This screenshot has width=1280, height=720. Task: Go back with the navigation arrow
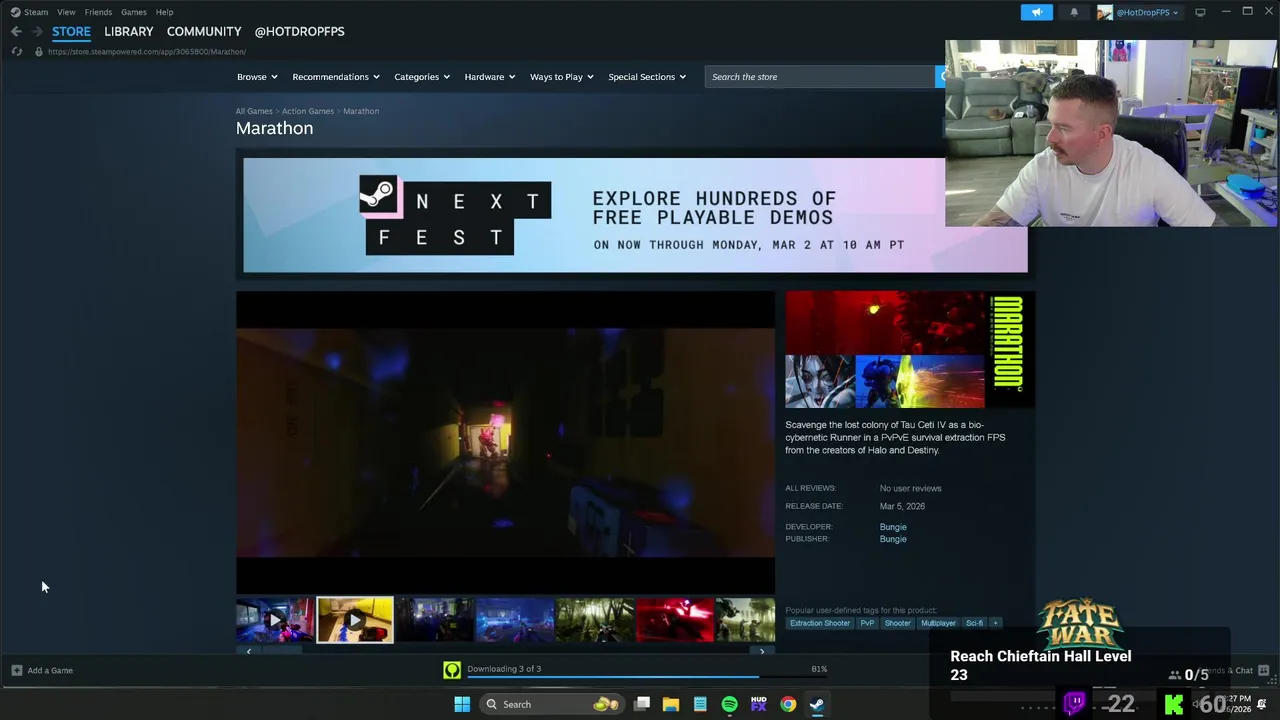point(16,32)
